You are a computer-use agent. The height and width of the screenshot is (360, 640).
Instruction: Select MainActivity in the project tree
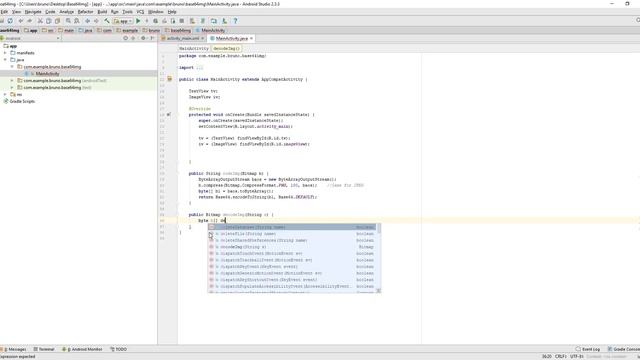click(47, 73)
